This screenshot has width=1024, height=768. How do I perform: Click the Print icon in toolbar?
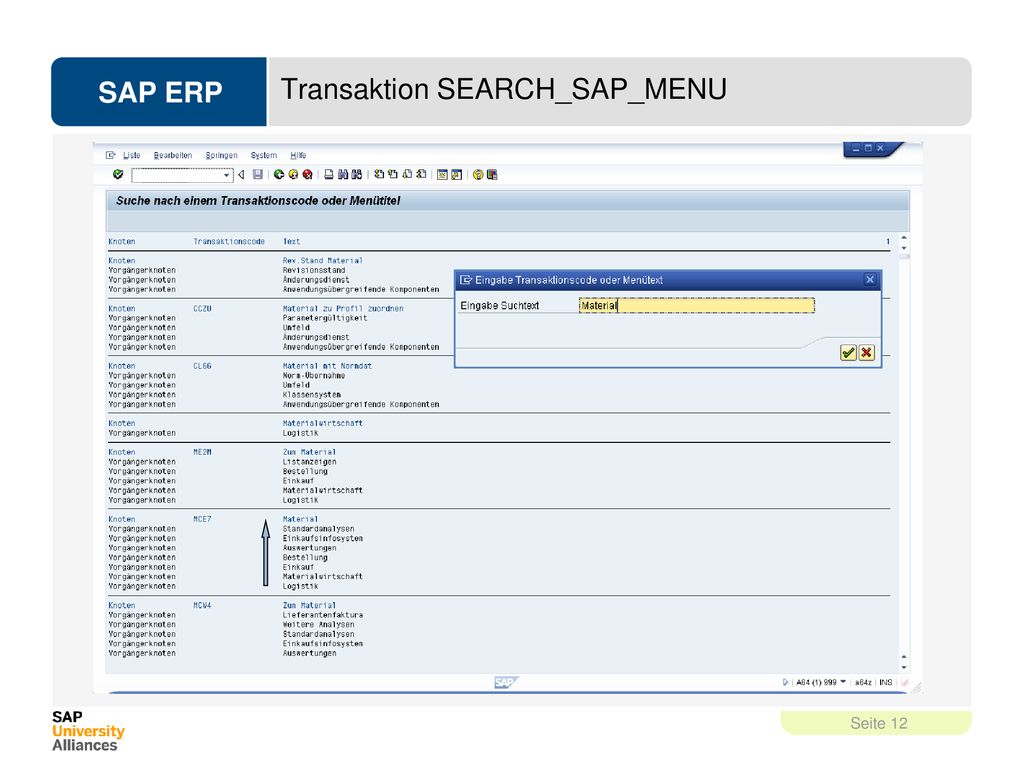pyautogui.click(x=329, y=174)
